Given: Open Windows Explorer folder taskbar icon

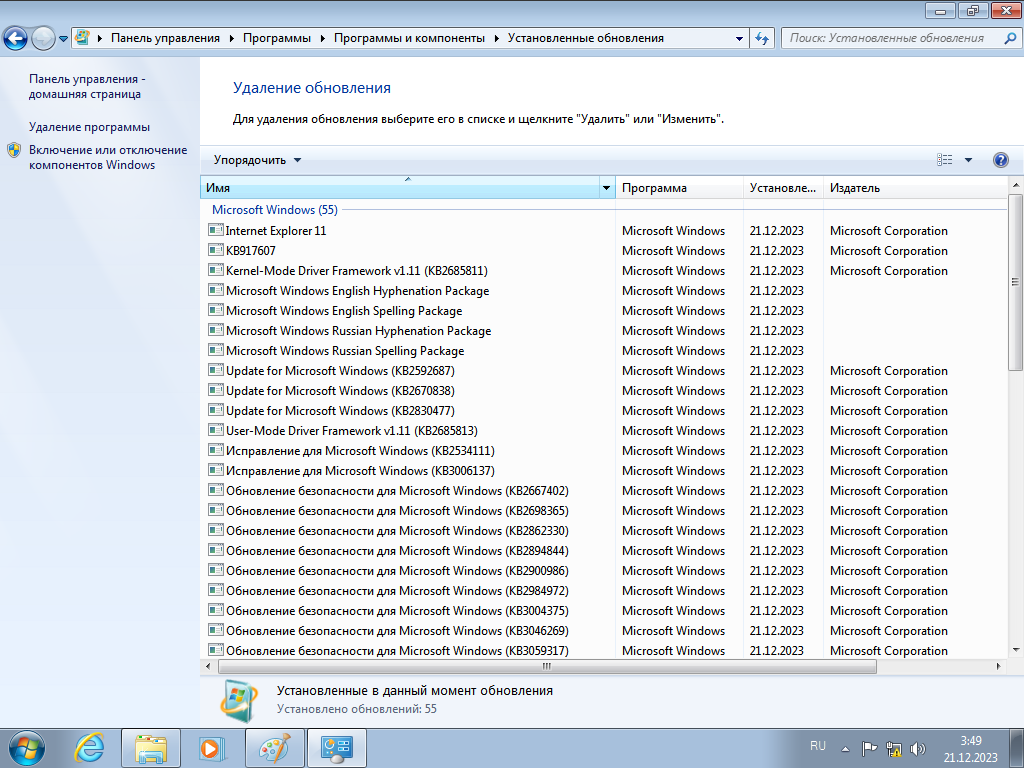Looking at the screenshot, I should (x=151, y=747).
